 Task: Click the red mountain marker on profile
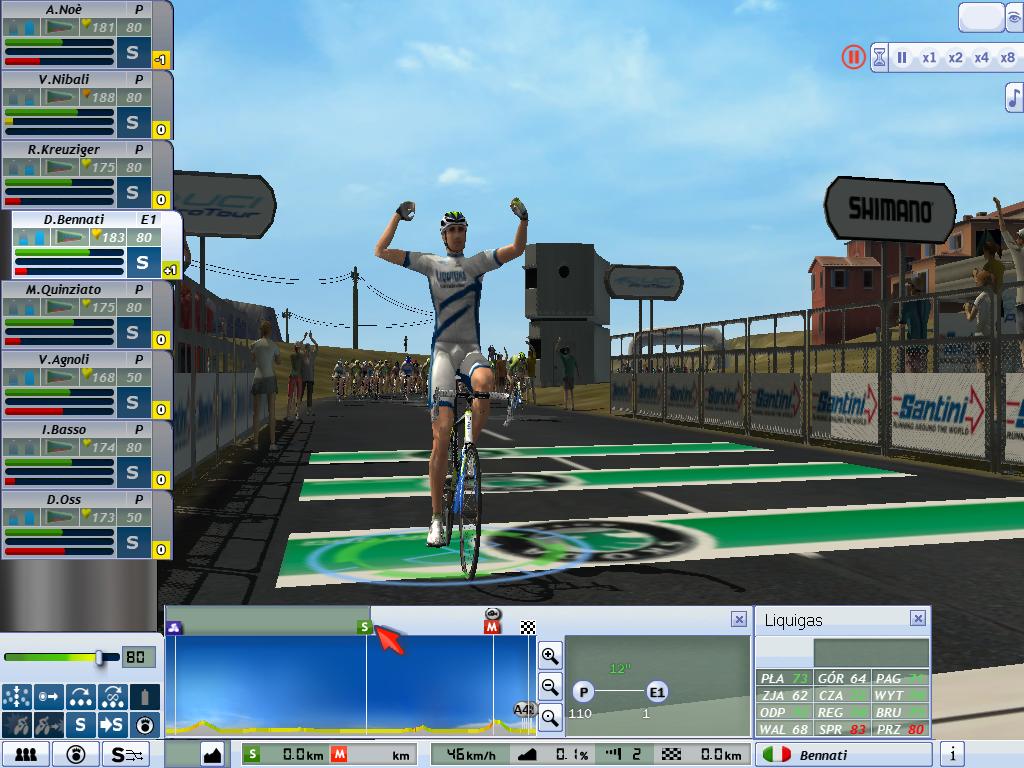pyautogui.click(x=492, y=627)
